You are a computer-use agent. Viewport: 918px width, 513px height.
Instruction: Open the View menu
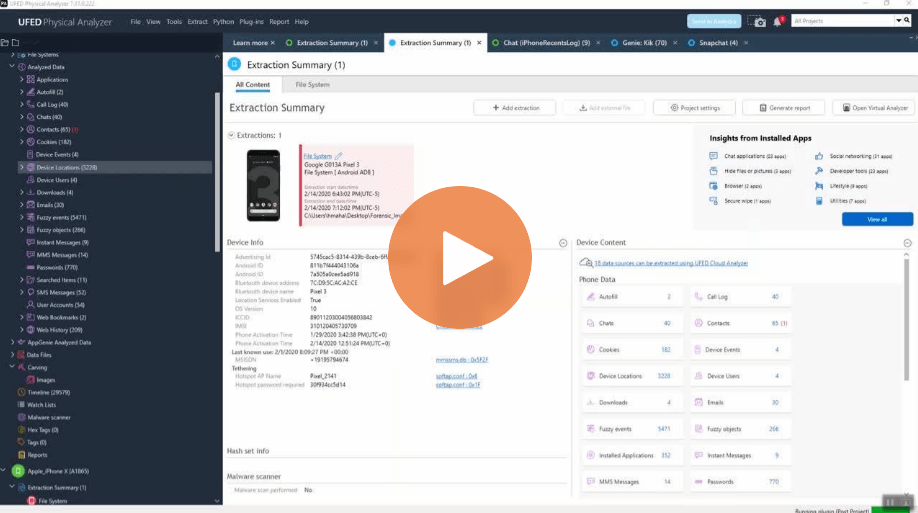pyautogui.click(x=153, y=22)
